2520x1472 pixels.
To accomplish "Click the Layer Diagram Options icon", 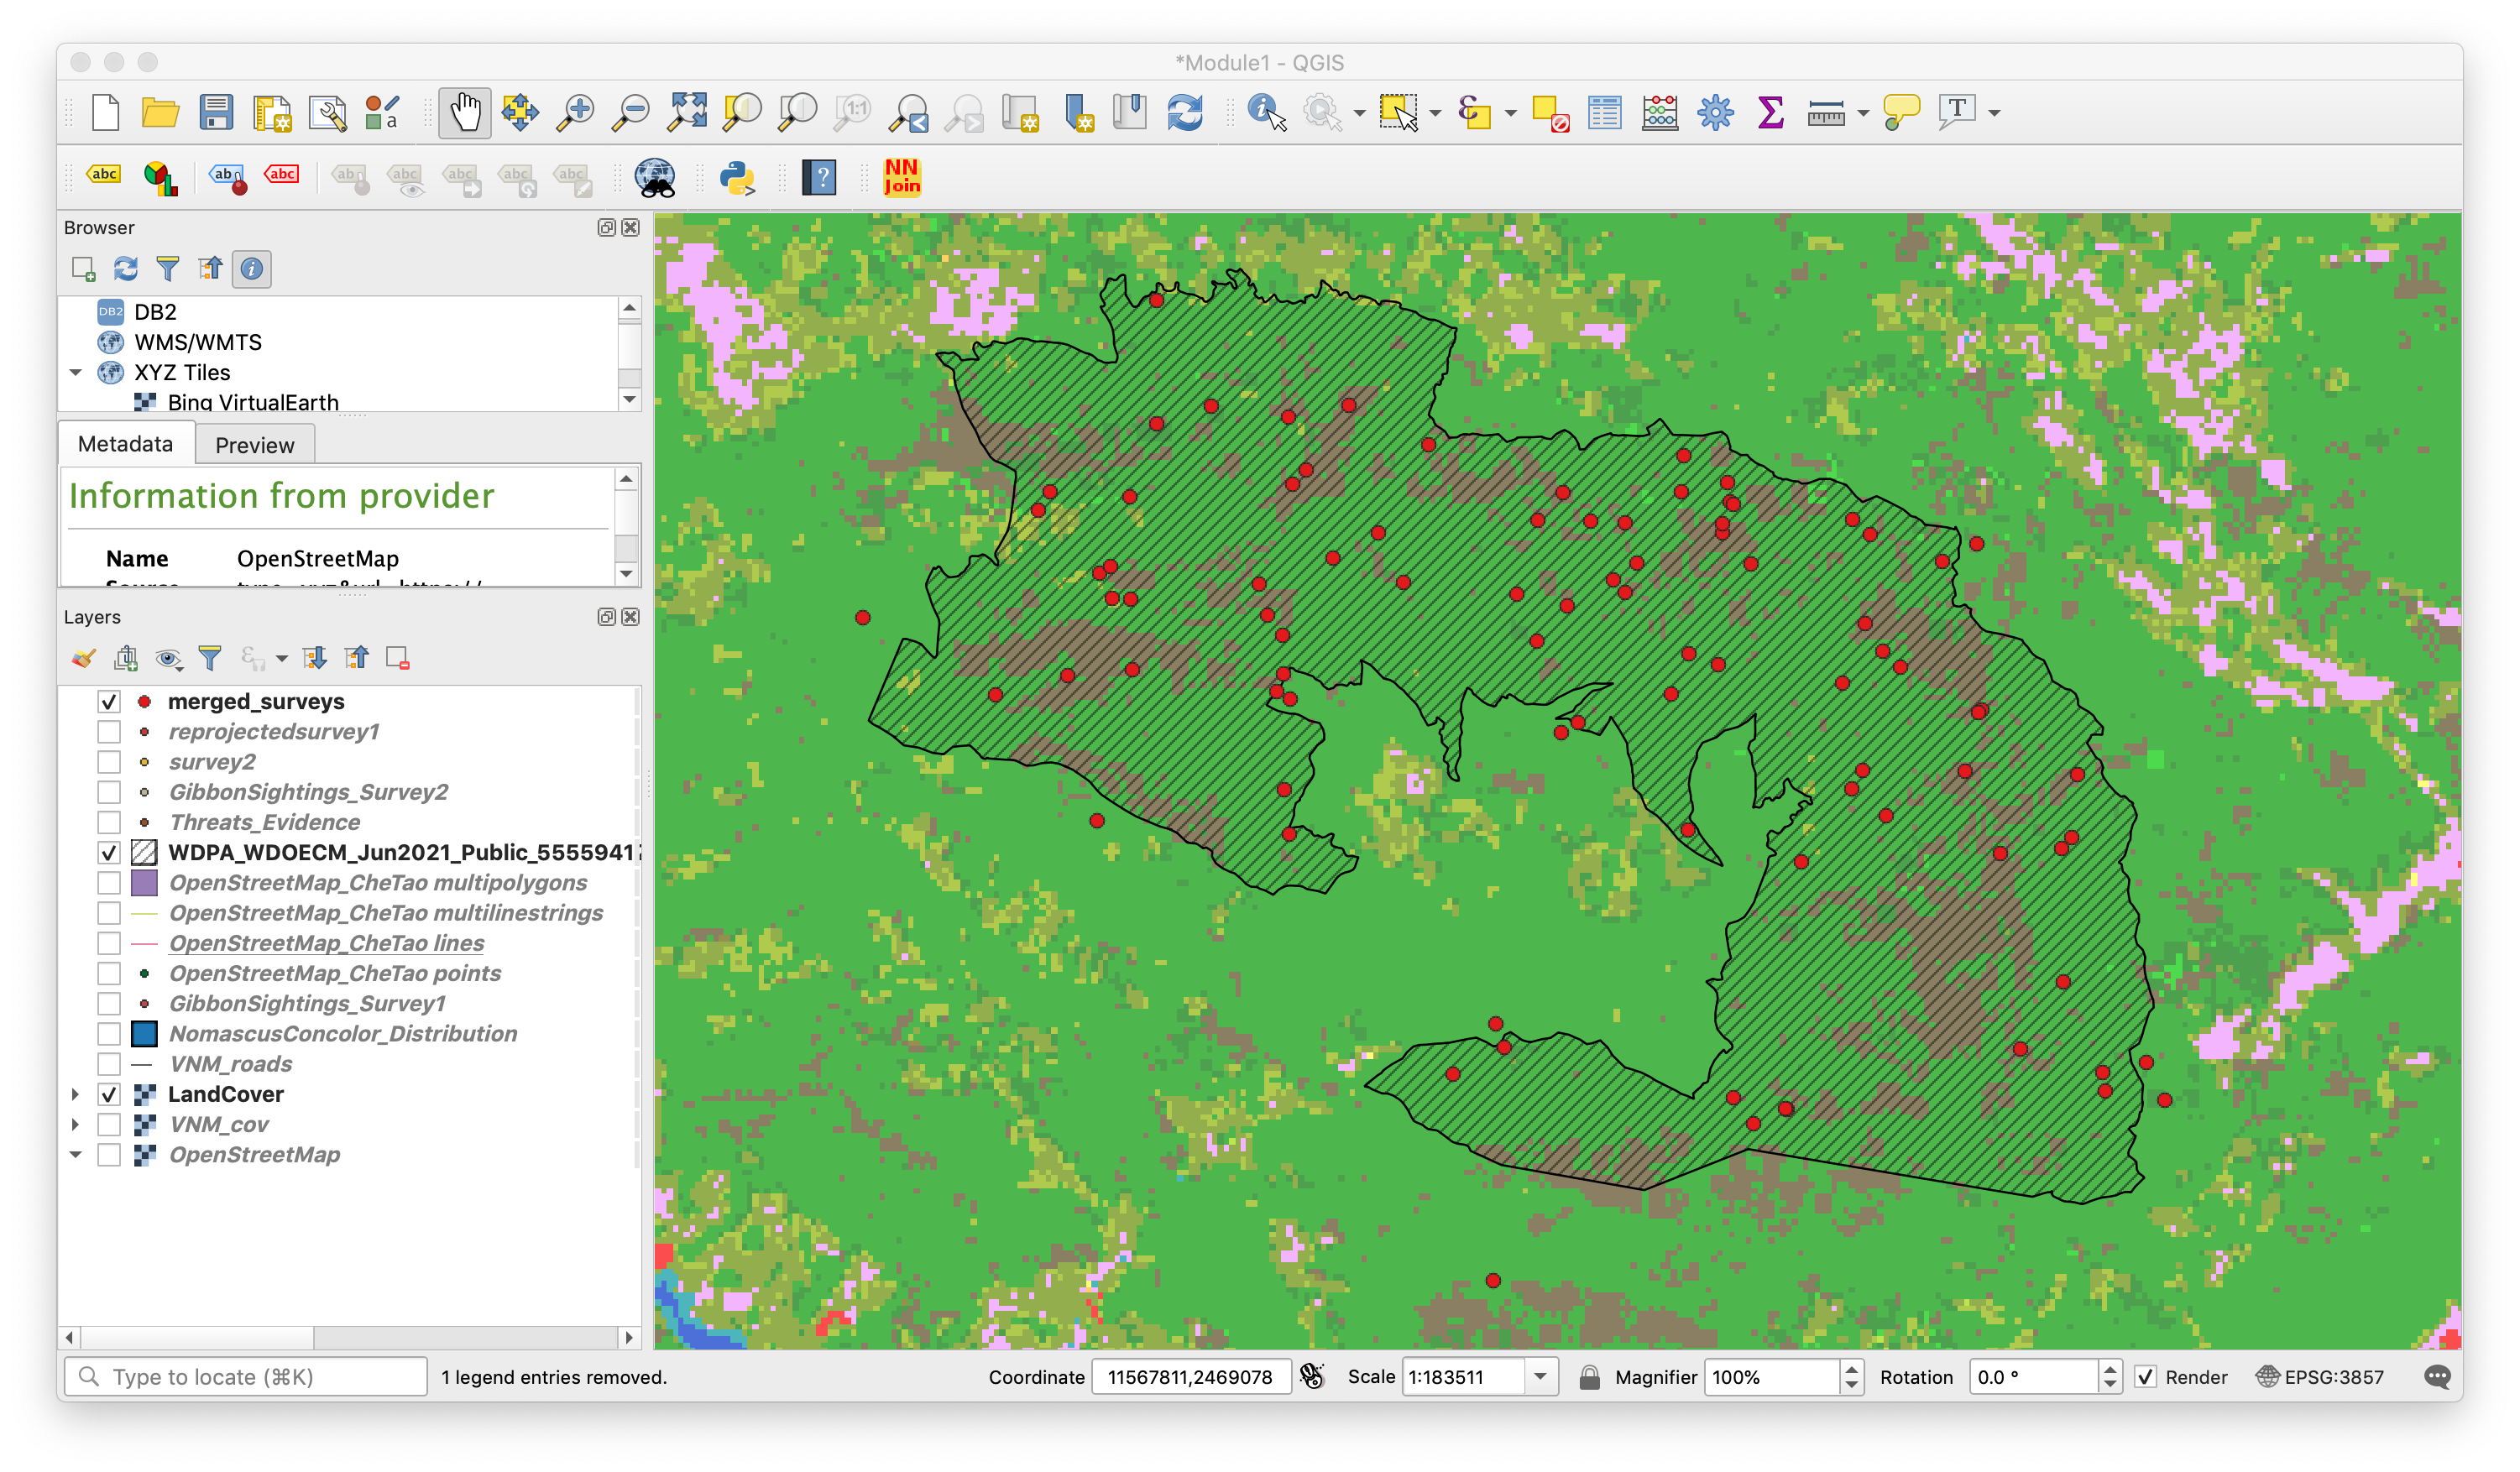I will click(160, 178).
